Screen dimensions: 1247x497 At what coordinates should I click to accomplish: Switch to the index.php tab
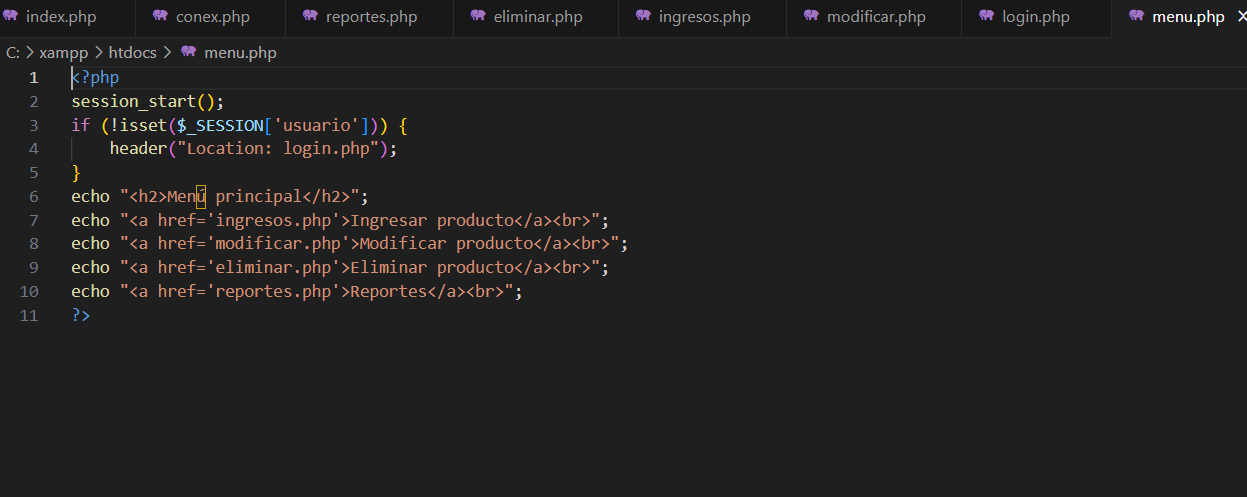click(60, 17)
